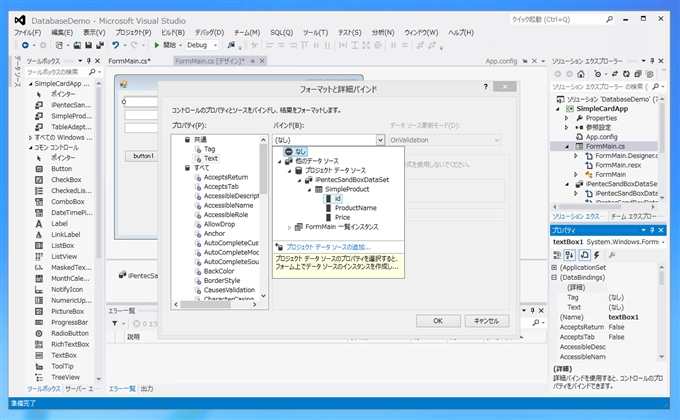Open the Debug menu
This screenshot has width=680, height=420.
pos(209,33)
